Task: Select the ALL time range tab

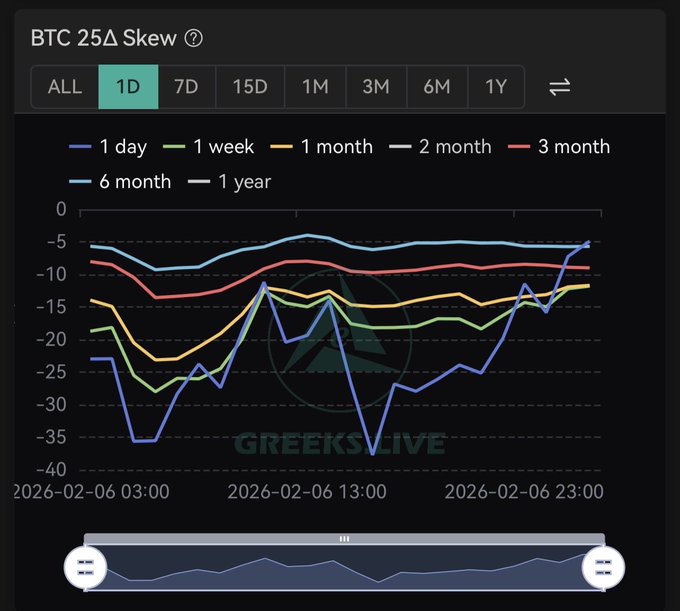Action: point(65,87)
